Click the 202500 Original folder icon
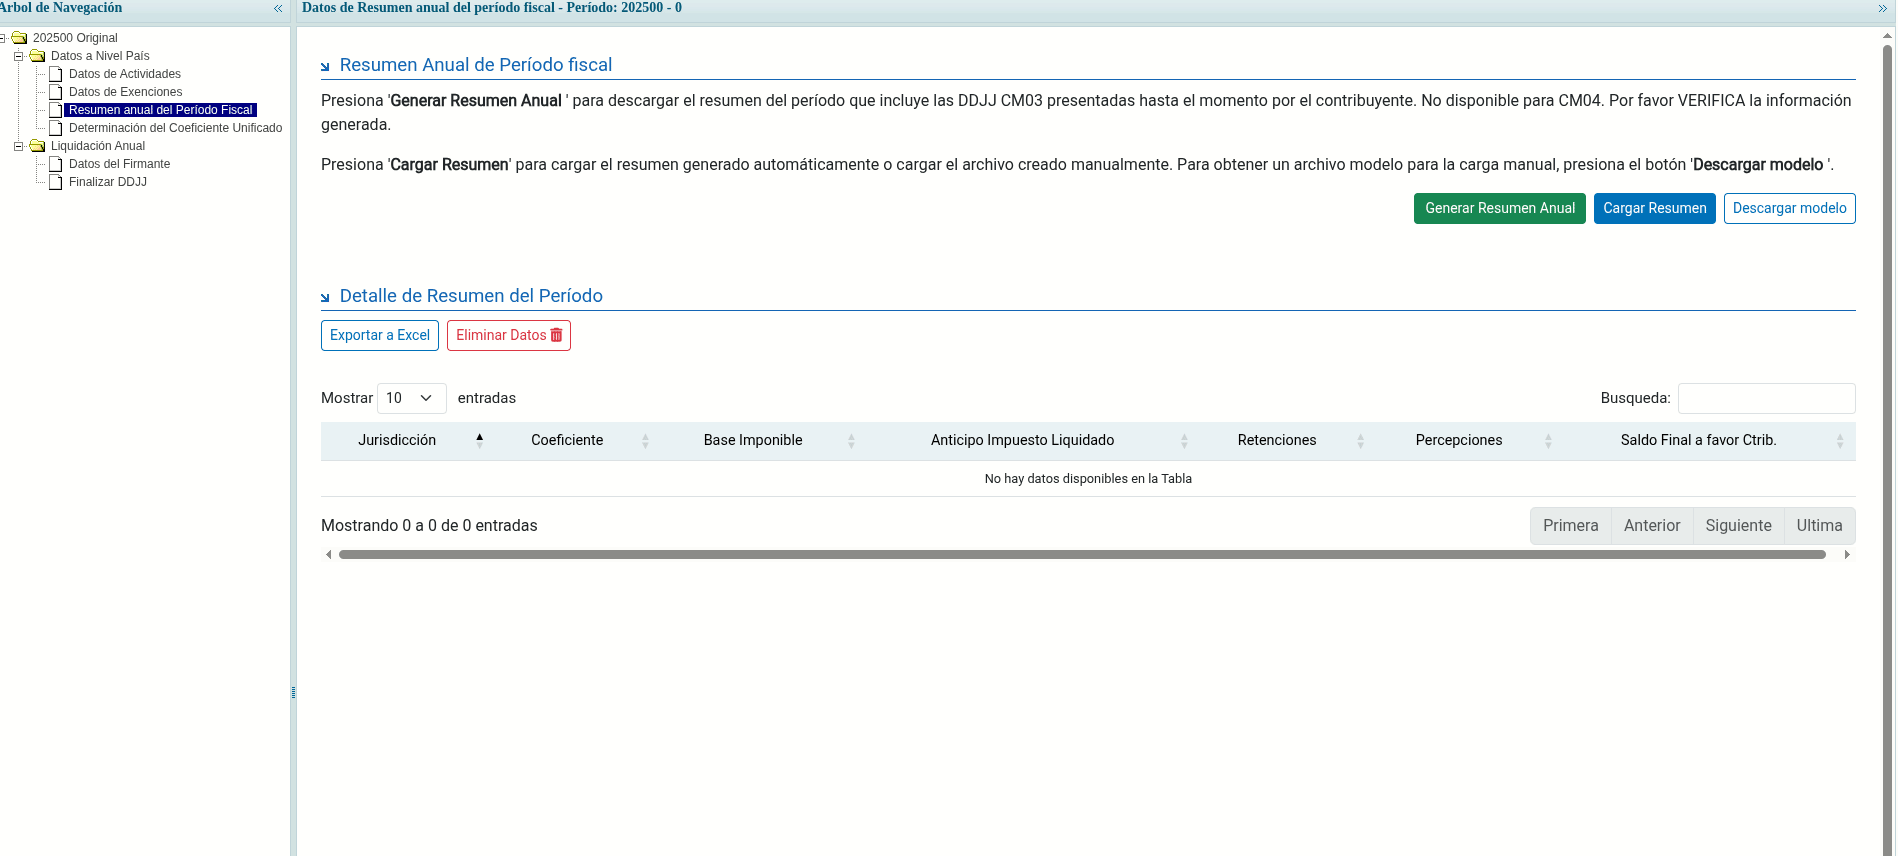Viewport: 1898px width, 856px height. click(x=19, y=38)
